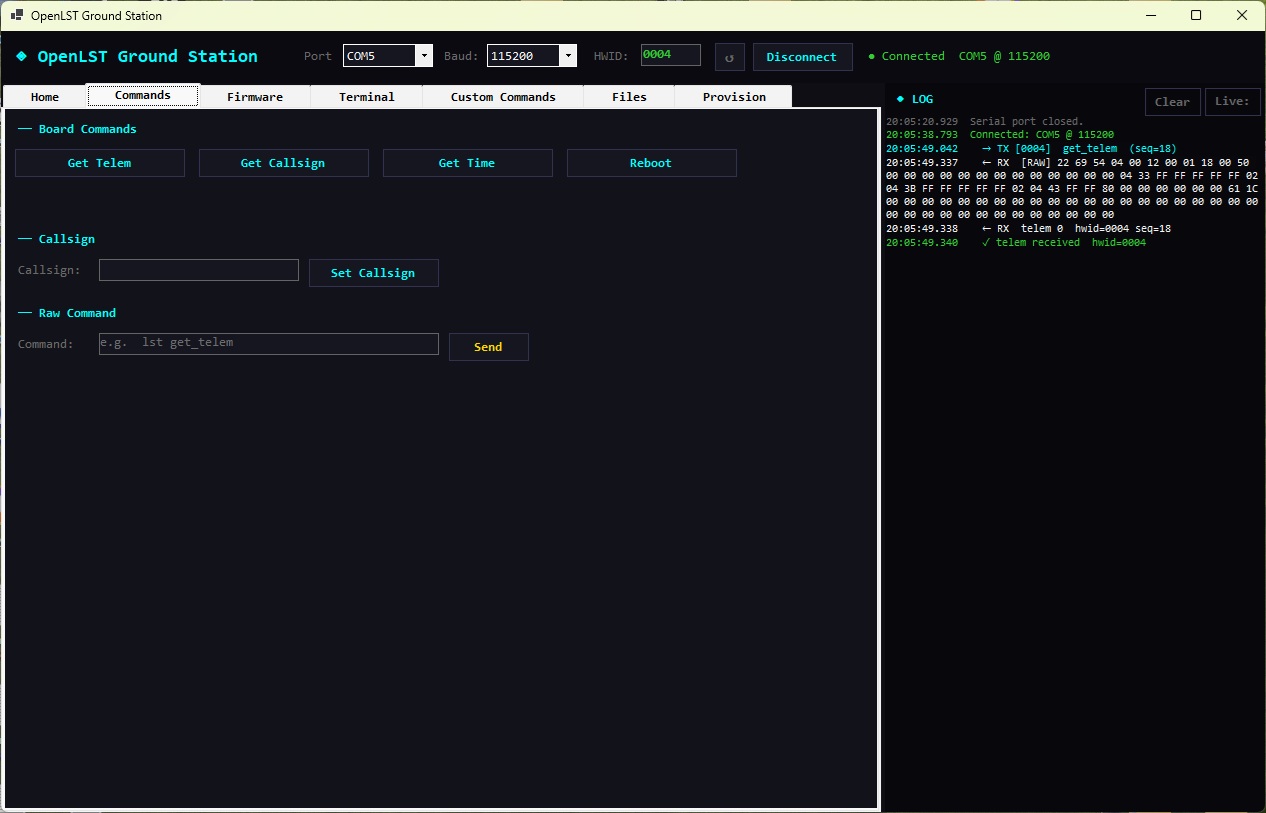This screenshot has width=1266, height=813.
Task: Select the Custom Commands tab
Action: pyautogui.click(x=504, y=96)
